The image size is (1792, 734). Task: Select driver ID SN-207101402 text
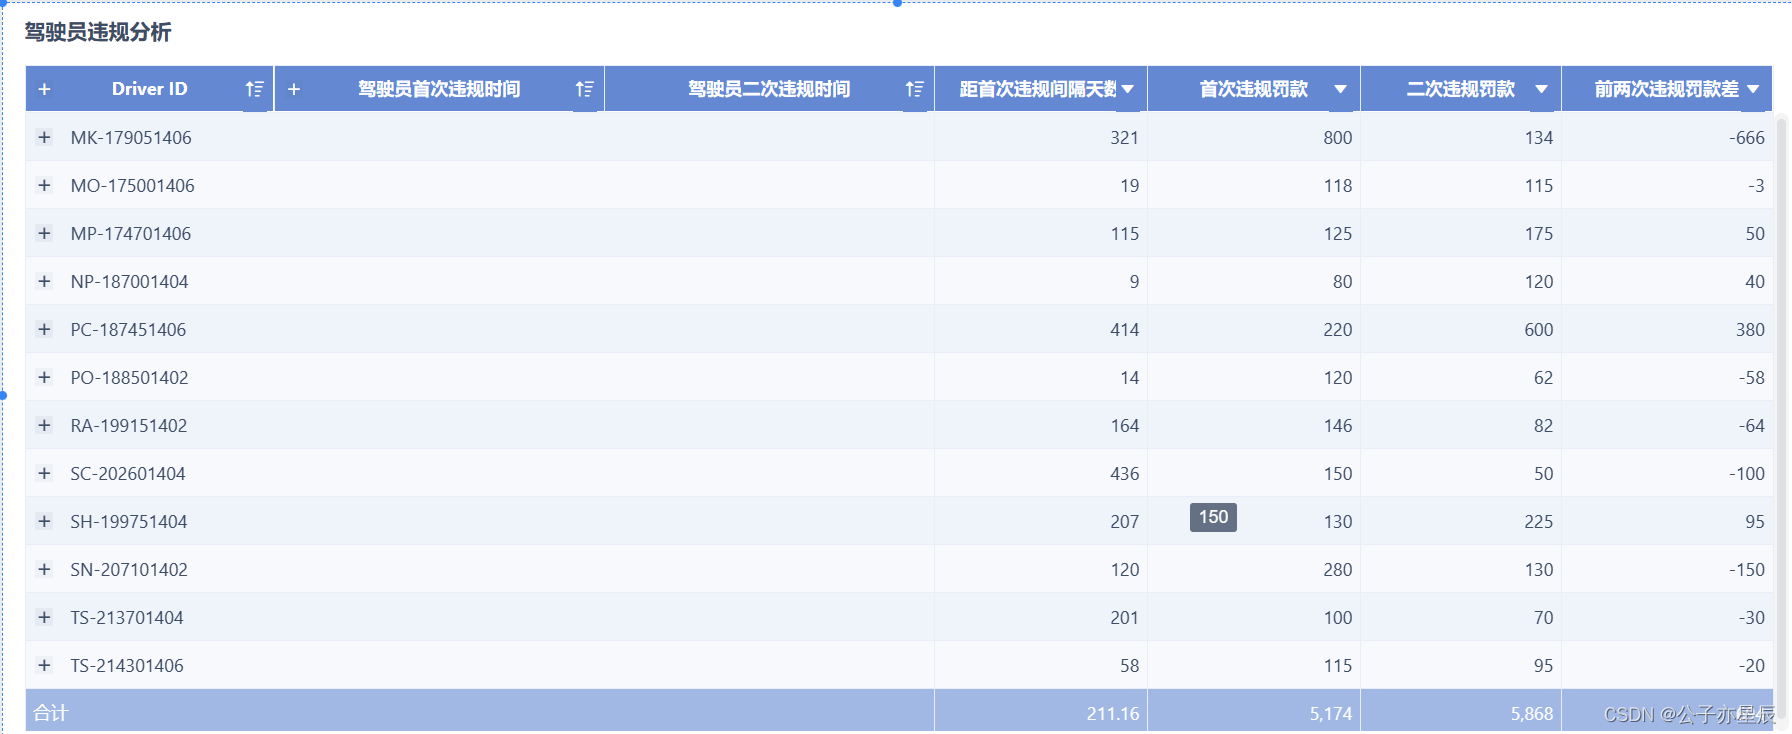tap(129, 569)
